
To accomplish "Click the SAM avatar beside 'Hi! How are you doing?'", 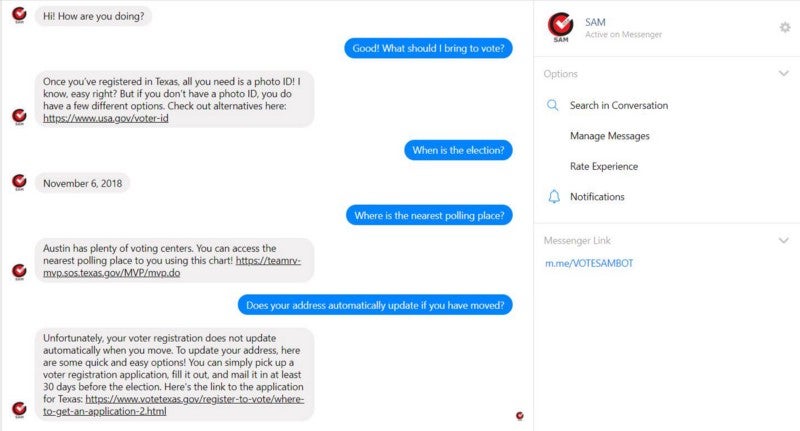I will click(19, 15).
